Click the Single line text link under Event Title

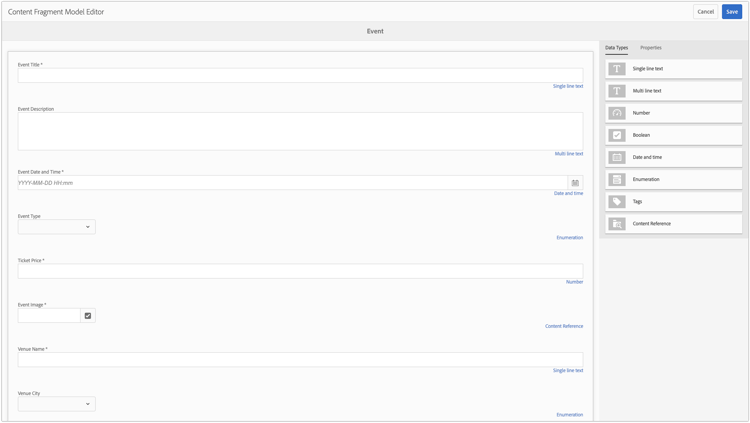pos(568,86)
